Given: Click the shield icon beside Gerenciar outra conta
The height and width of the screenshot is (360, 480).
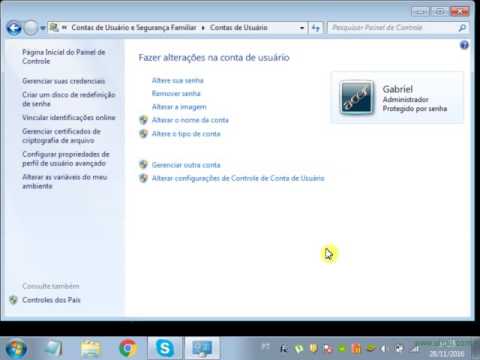Looking at the screenshot, I should click(143, 165).
